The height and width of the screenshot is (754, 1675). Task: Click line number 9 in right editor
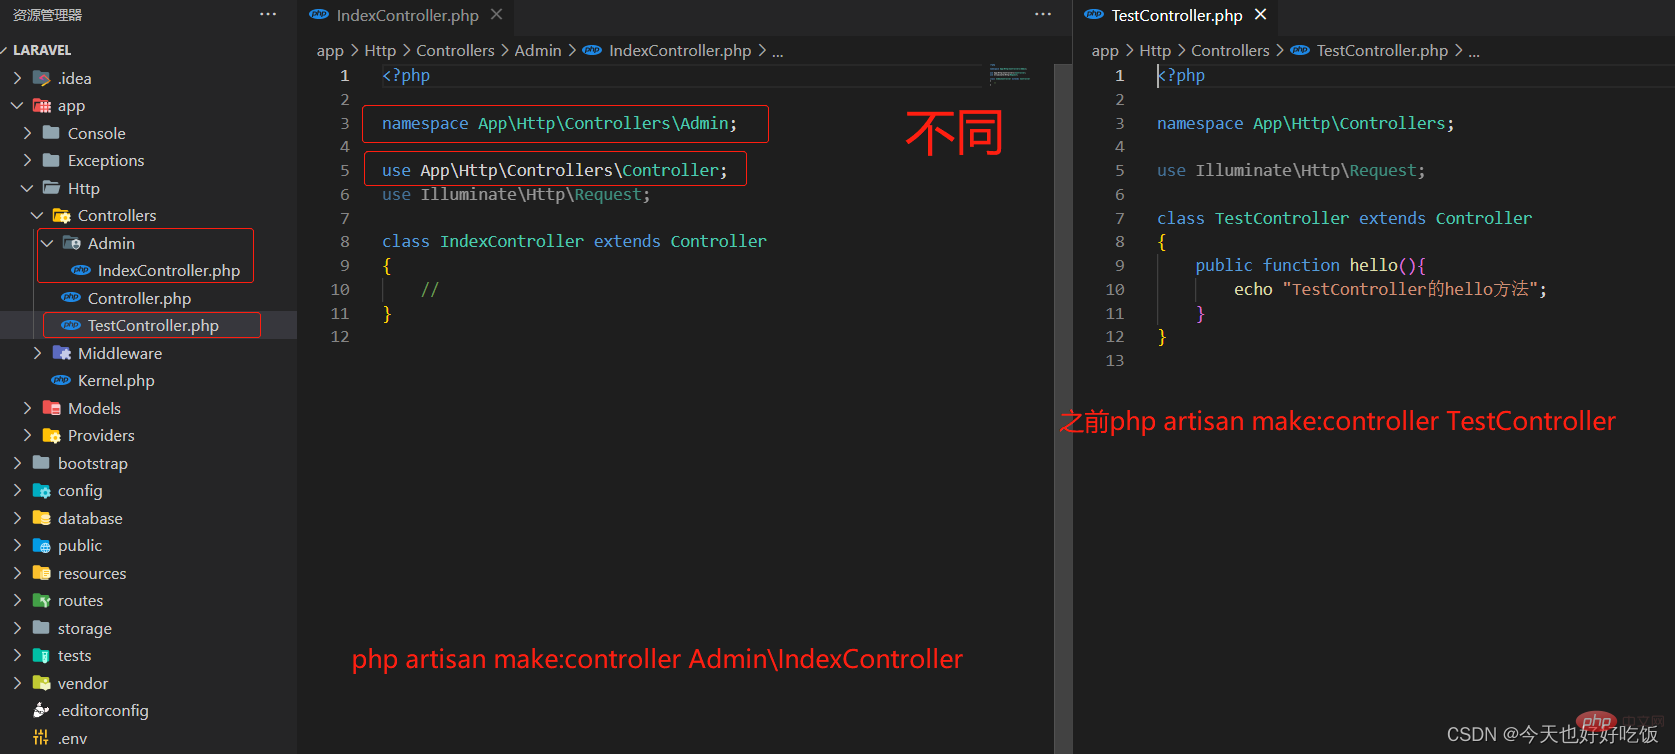point(1120,266)
